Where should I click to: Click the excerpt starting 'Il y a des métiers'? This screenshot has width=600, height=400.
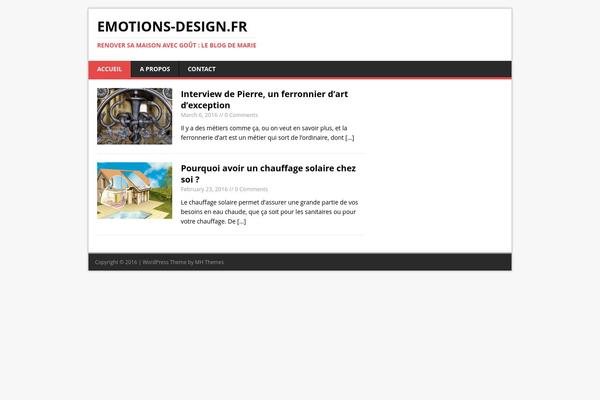[267, 133]
